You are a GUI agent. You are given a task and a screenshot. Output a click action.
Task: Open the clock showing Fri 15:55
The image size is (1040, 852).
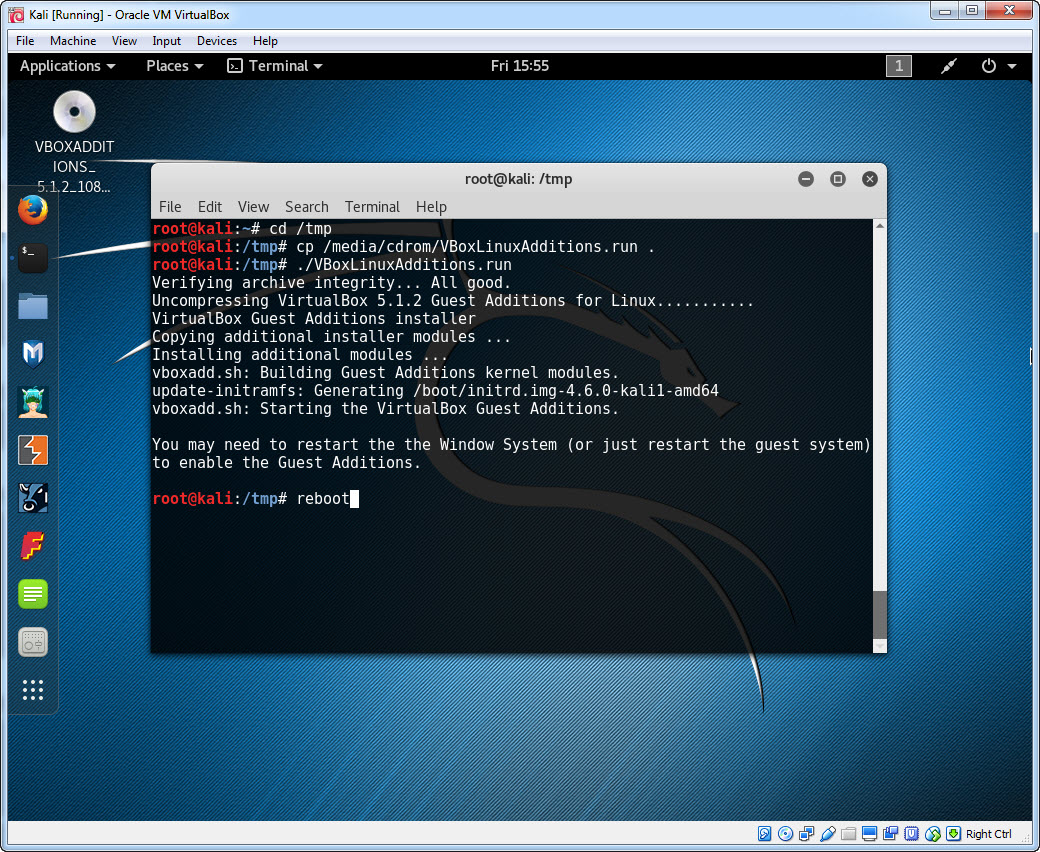tap(520, 66)
